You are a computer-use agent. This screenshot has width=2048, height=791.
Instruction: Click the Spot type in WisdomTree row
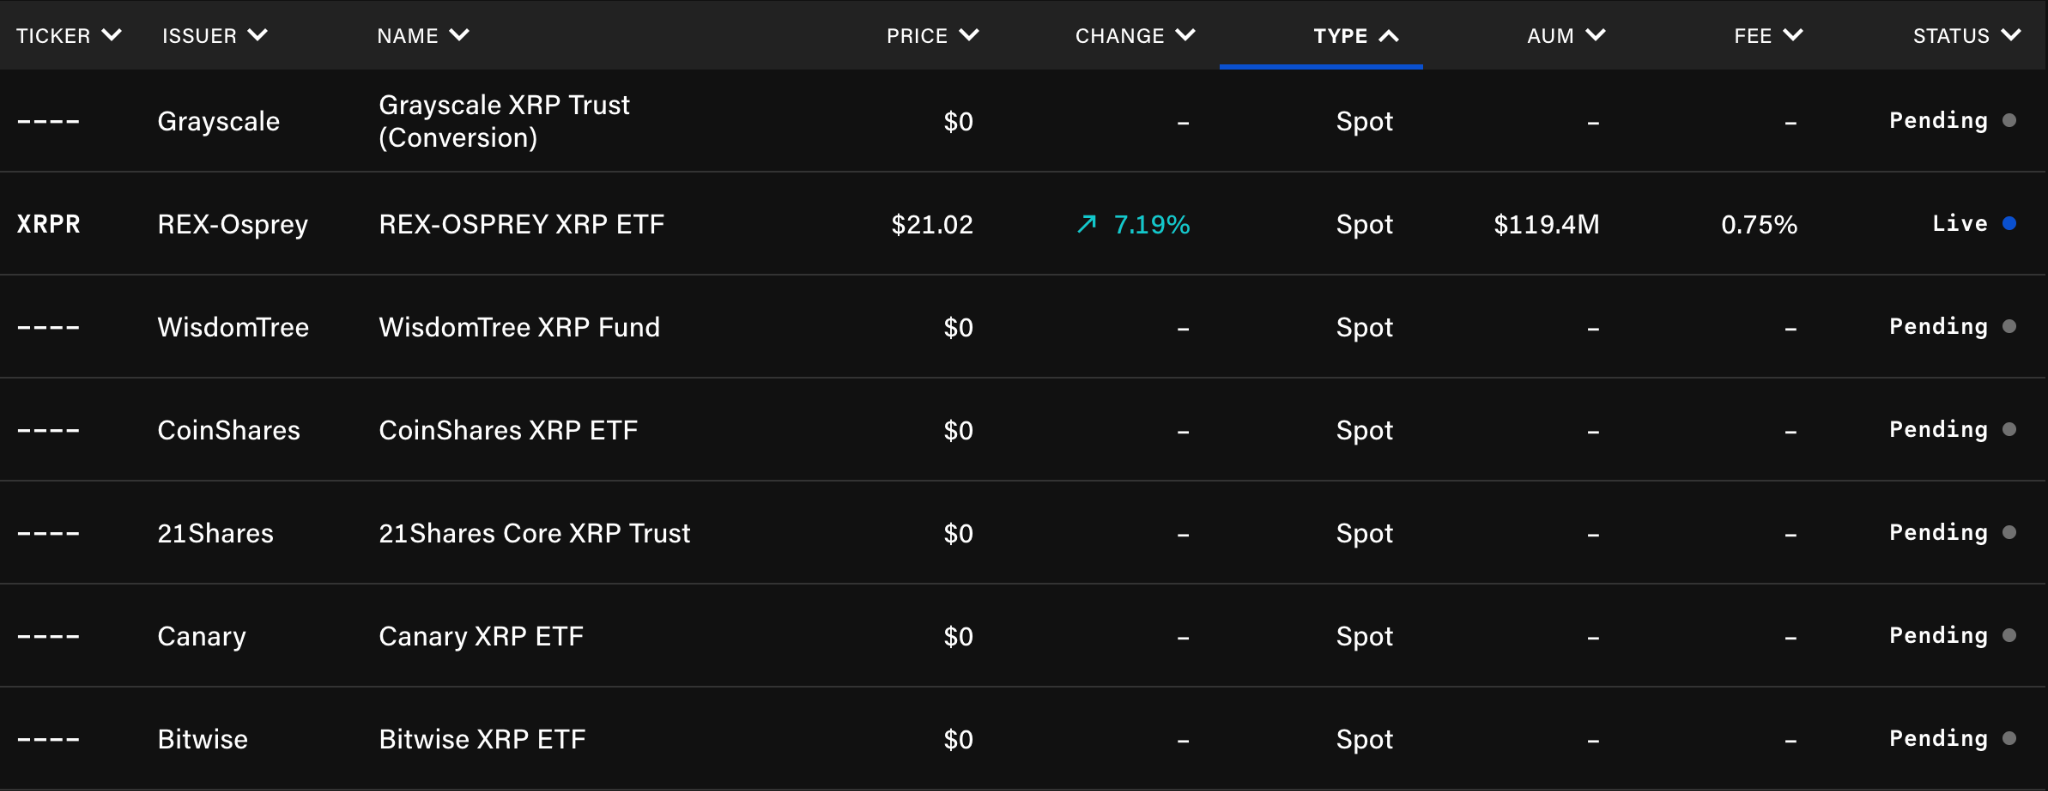(x=1364, y=328)
